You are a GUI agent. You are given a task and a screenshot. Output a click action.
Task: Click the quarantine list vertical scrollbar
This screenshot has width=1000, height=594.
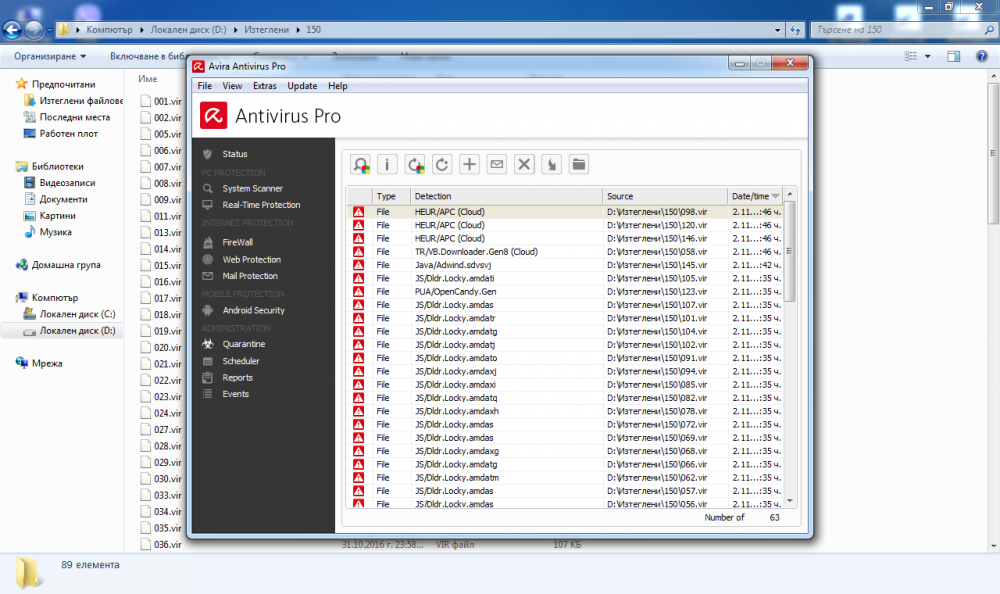point(790,251)
